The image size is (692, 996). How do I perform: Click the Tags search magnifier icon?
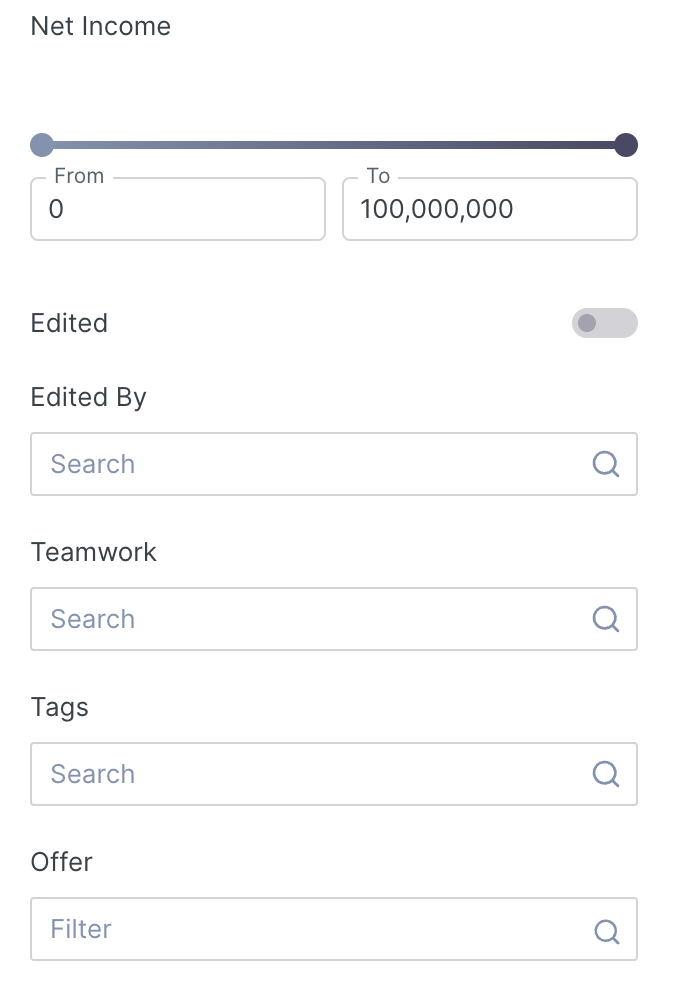pyautogui.click(x=606, y=774)
